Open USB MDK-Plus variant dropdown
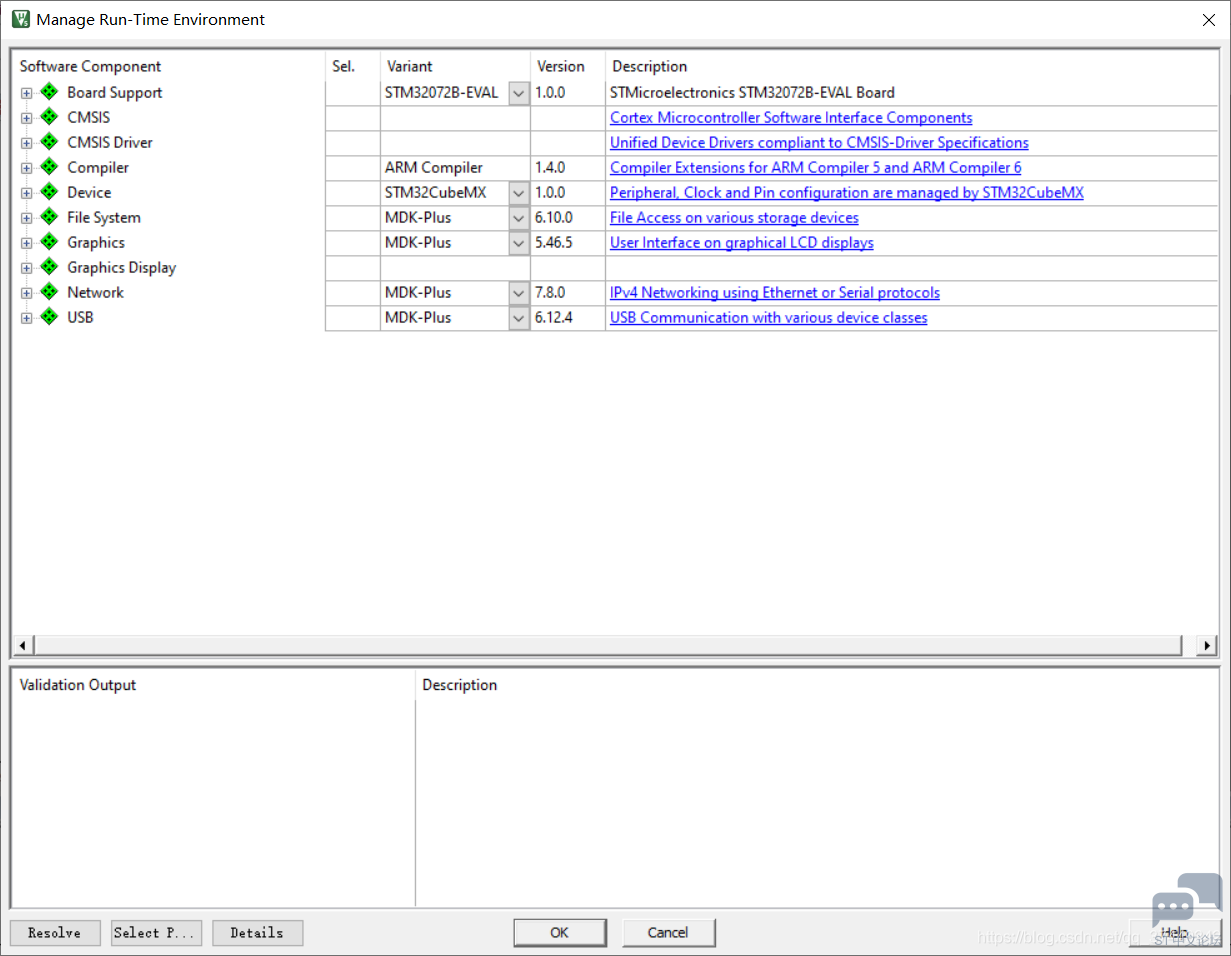 click(x=519, y=318)
